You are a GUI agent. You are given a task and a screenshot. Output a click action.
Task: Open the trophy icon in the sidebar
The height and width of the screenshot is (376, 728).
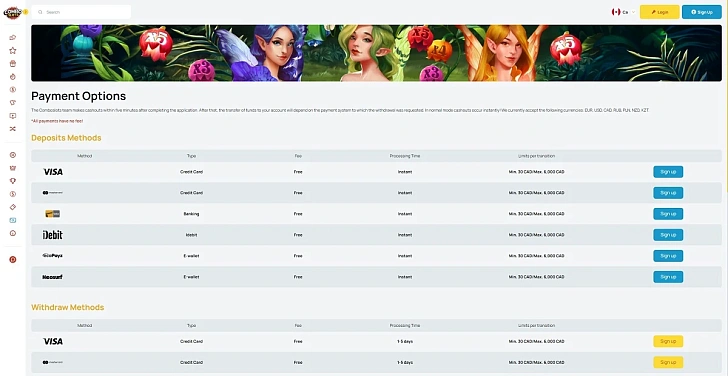pyautogui.click(x=13, y=181)
